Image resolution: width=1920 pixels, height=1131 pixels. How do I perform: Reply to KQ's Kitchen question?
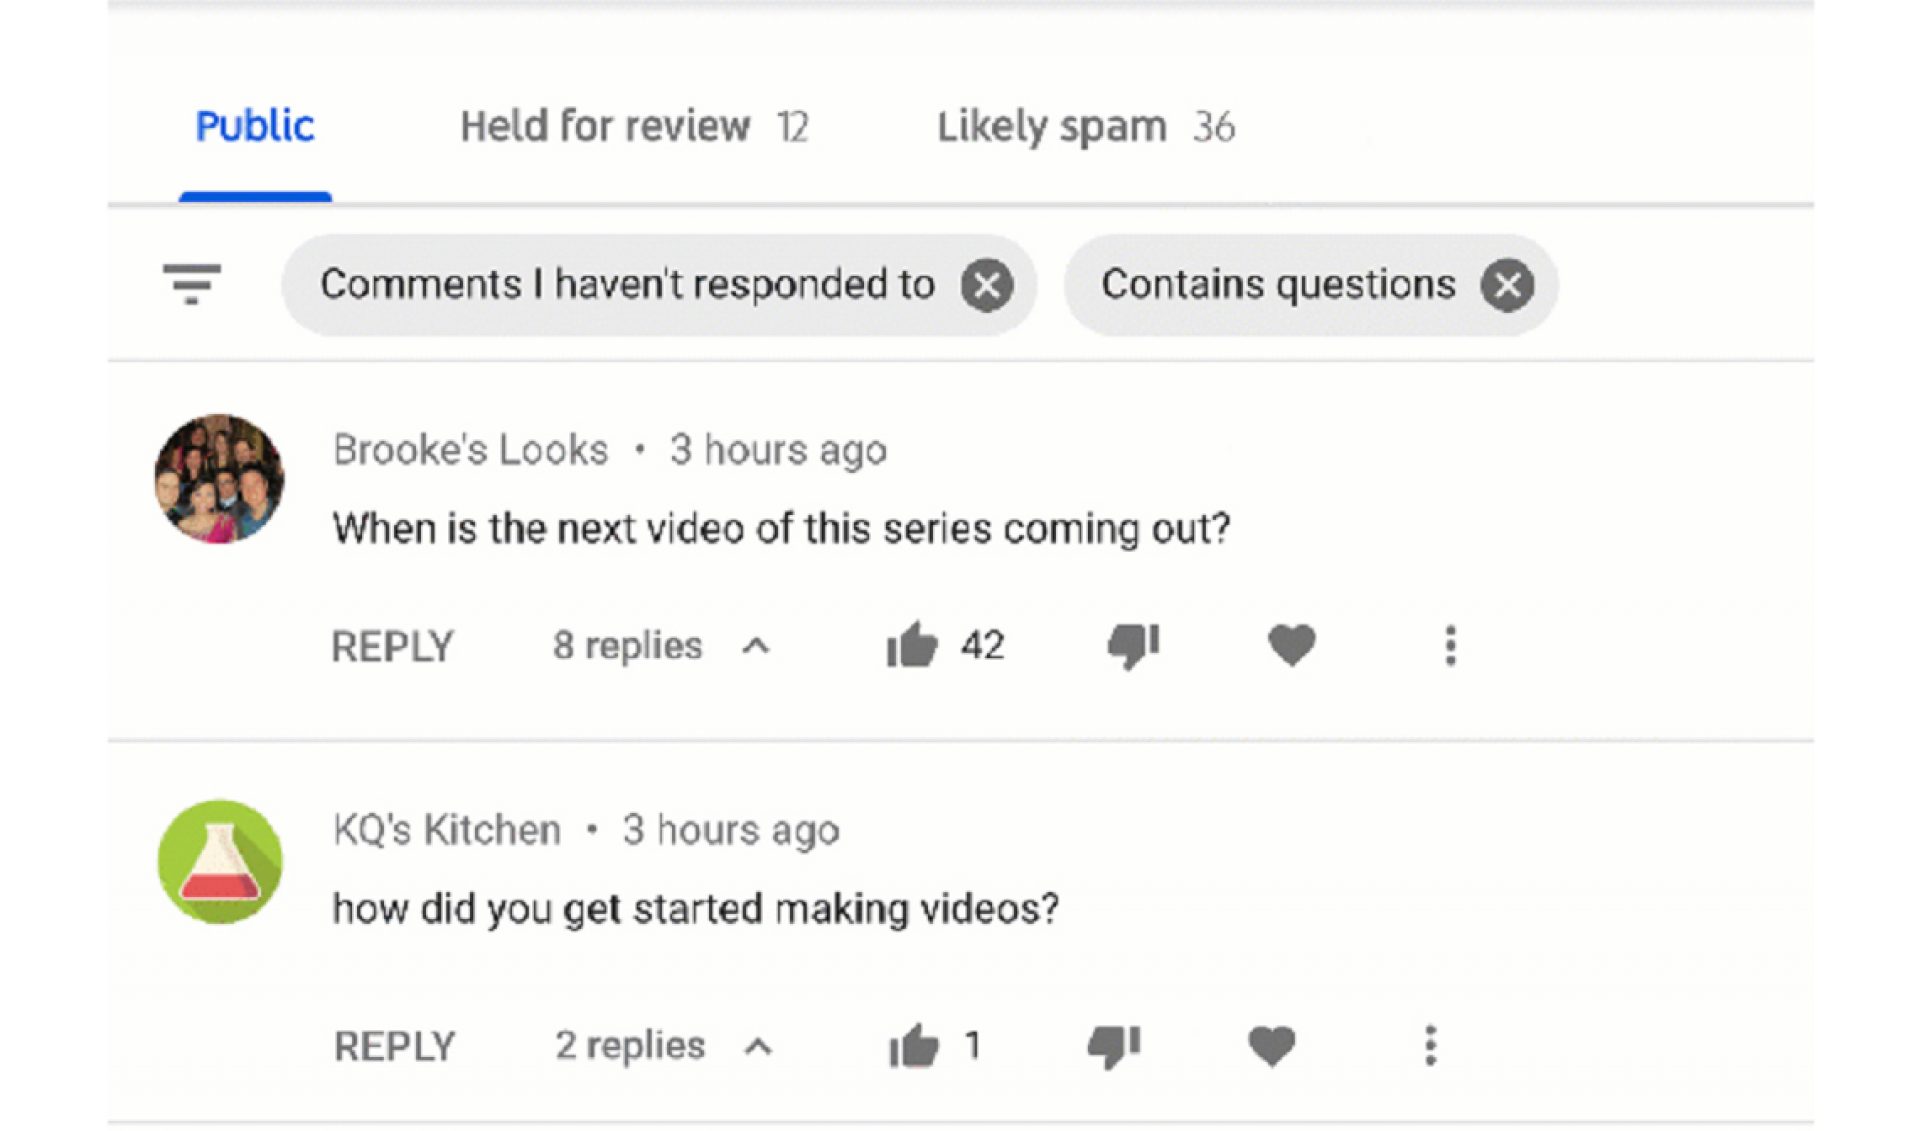pos(393,1045)
